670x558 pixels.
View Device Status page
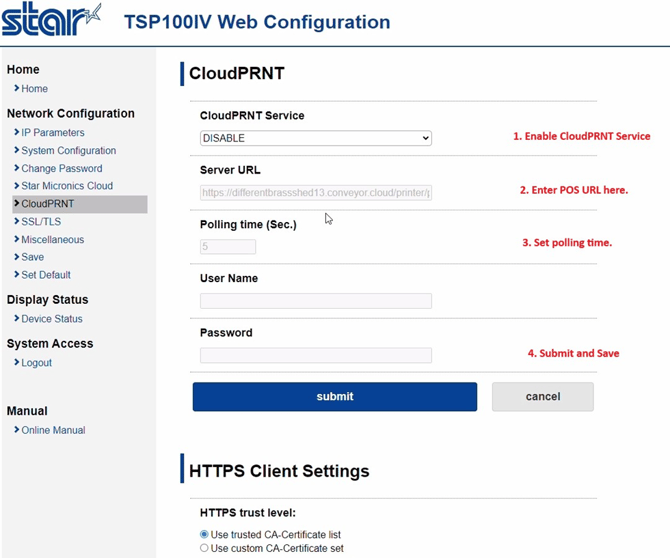[52, 319]
